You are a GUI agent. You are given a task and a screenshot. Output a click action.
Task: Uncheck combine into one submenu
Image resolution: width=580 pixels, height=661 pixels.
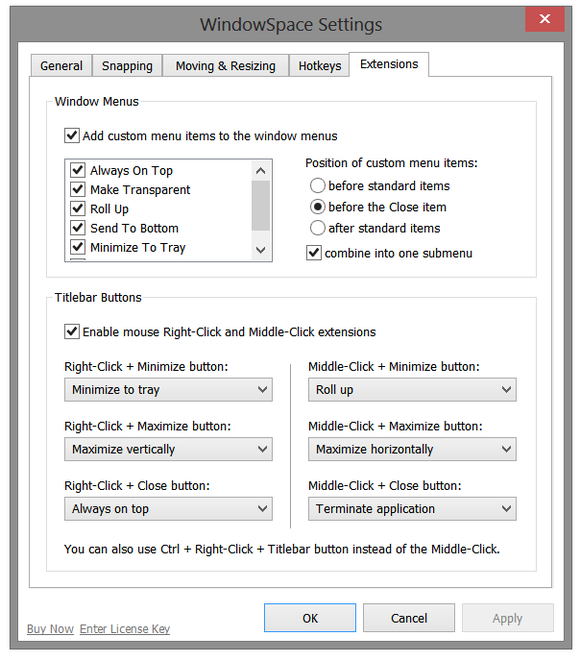(314, 253)
